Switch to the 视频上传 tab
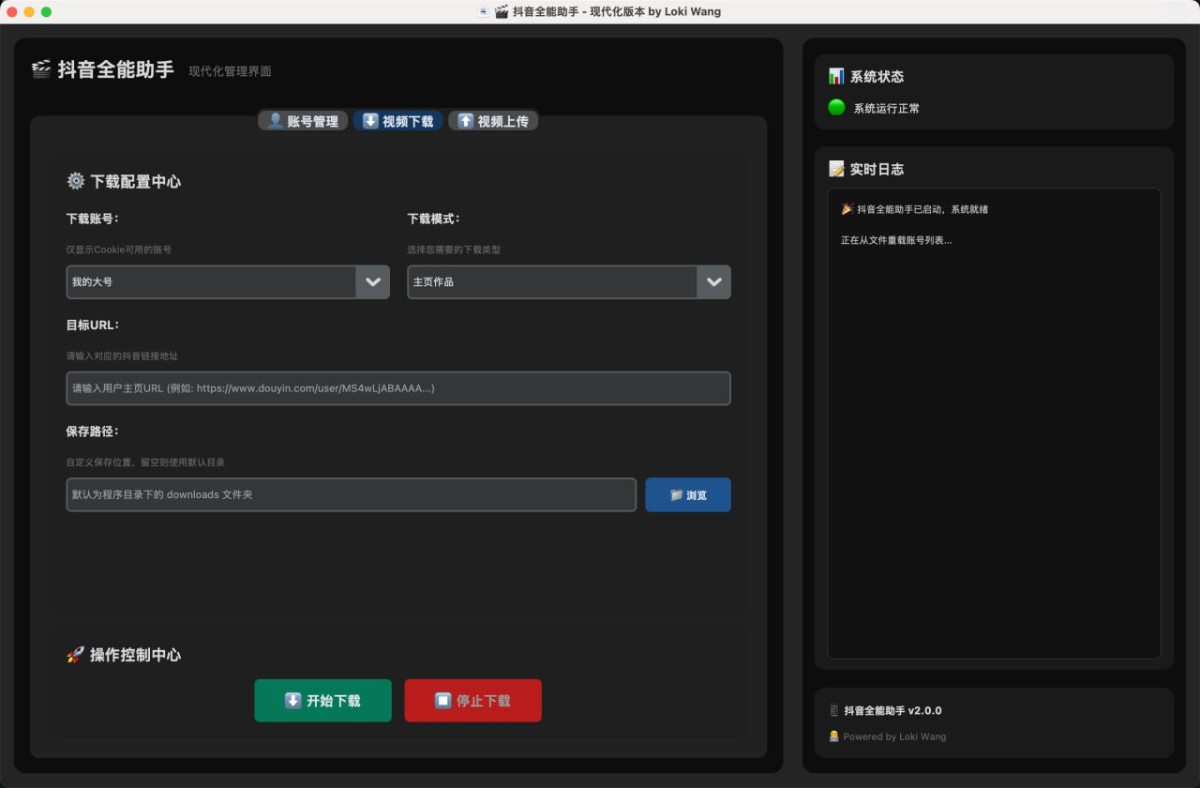The width and height of the screenshot is (1200, 788). pos(493,121)
